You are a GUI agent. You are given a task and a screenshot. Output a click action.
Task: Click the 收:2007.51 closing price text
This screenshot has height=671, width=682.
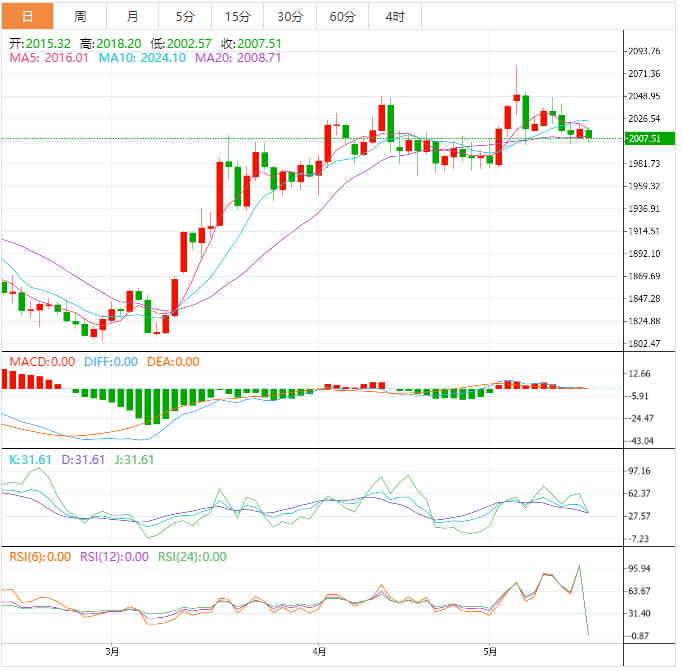[249, 44]
